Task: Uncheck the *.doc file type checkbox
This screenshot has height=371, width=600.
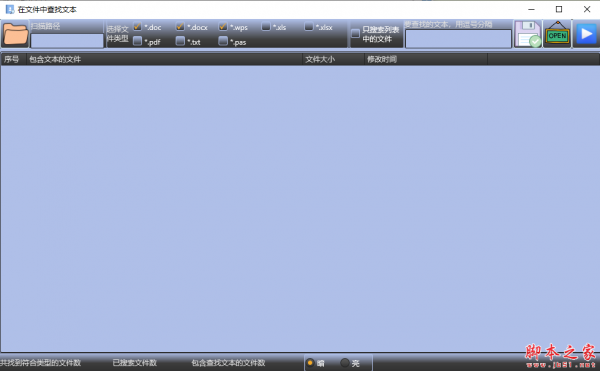Action: click(137, 27)
